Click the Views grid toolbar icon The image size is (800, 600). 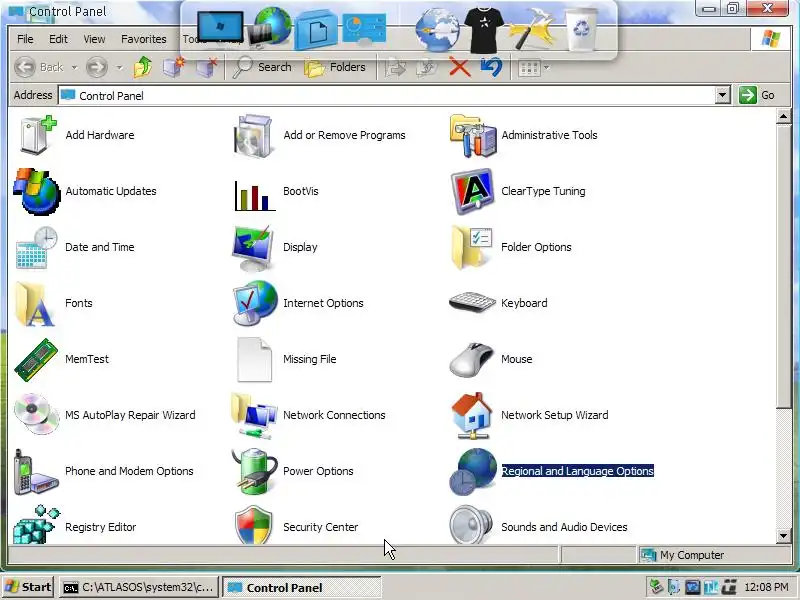click(x=529, y=67)
